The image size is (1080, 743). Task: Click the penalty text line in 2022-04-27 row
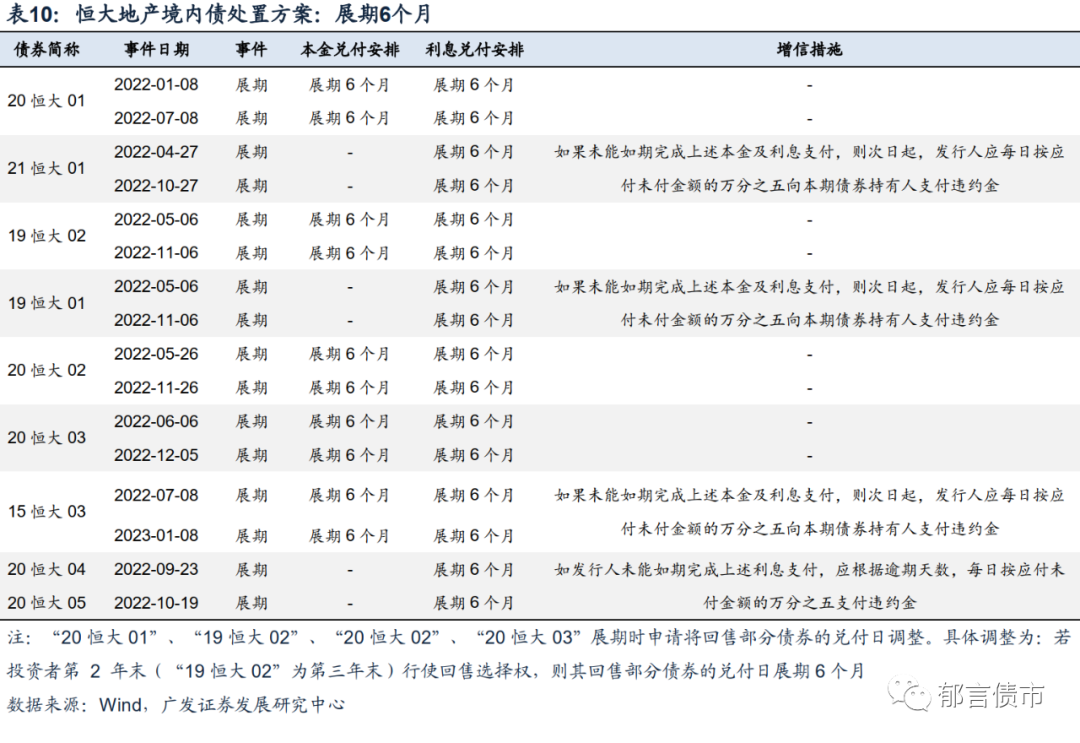[809, 152]
